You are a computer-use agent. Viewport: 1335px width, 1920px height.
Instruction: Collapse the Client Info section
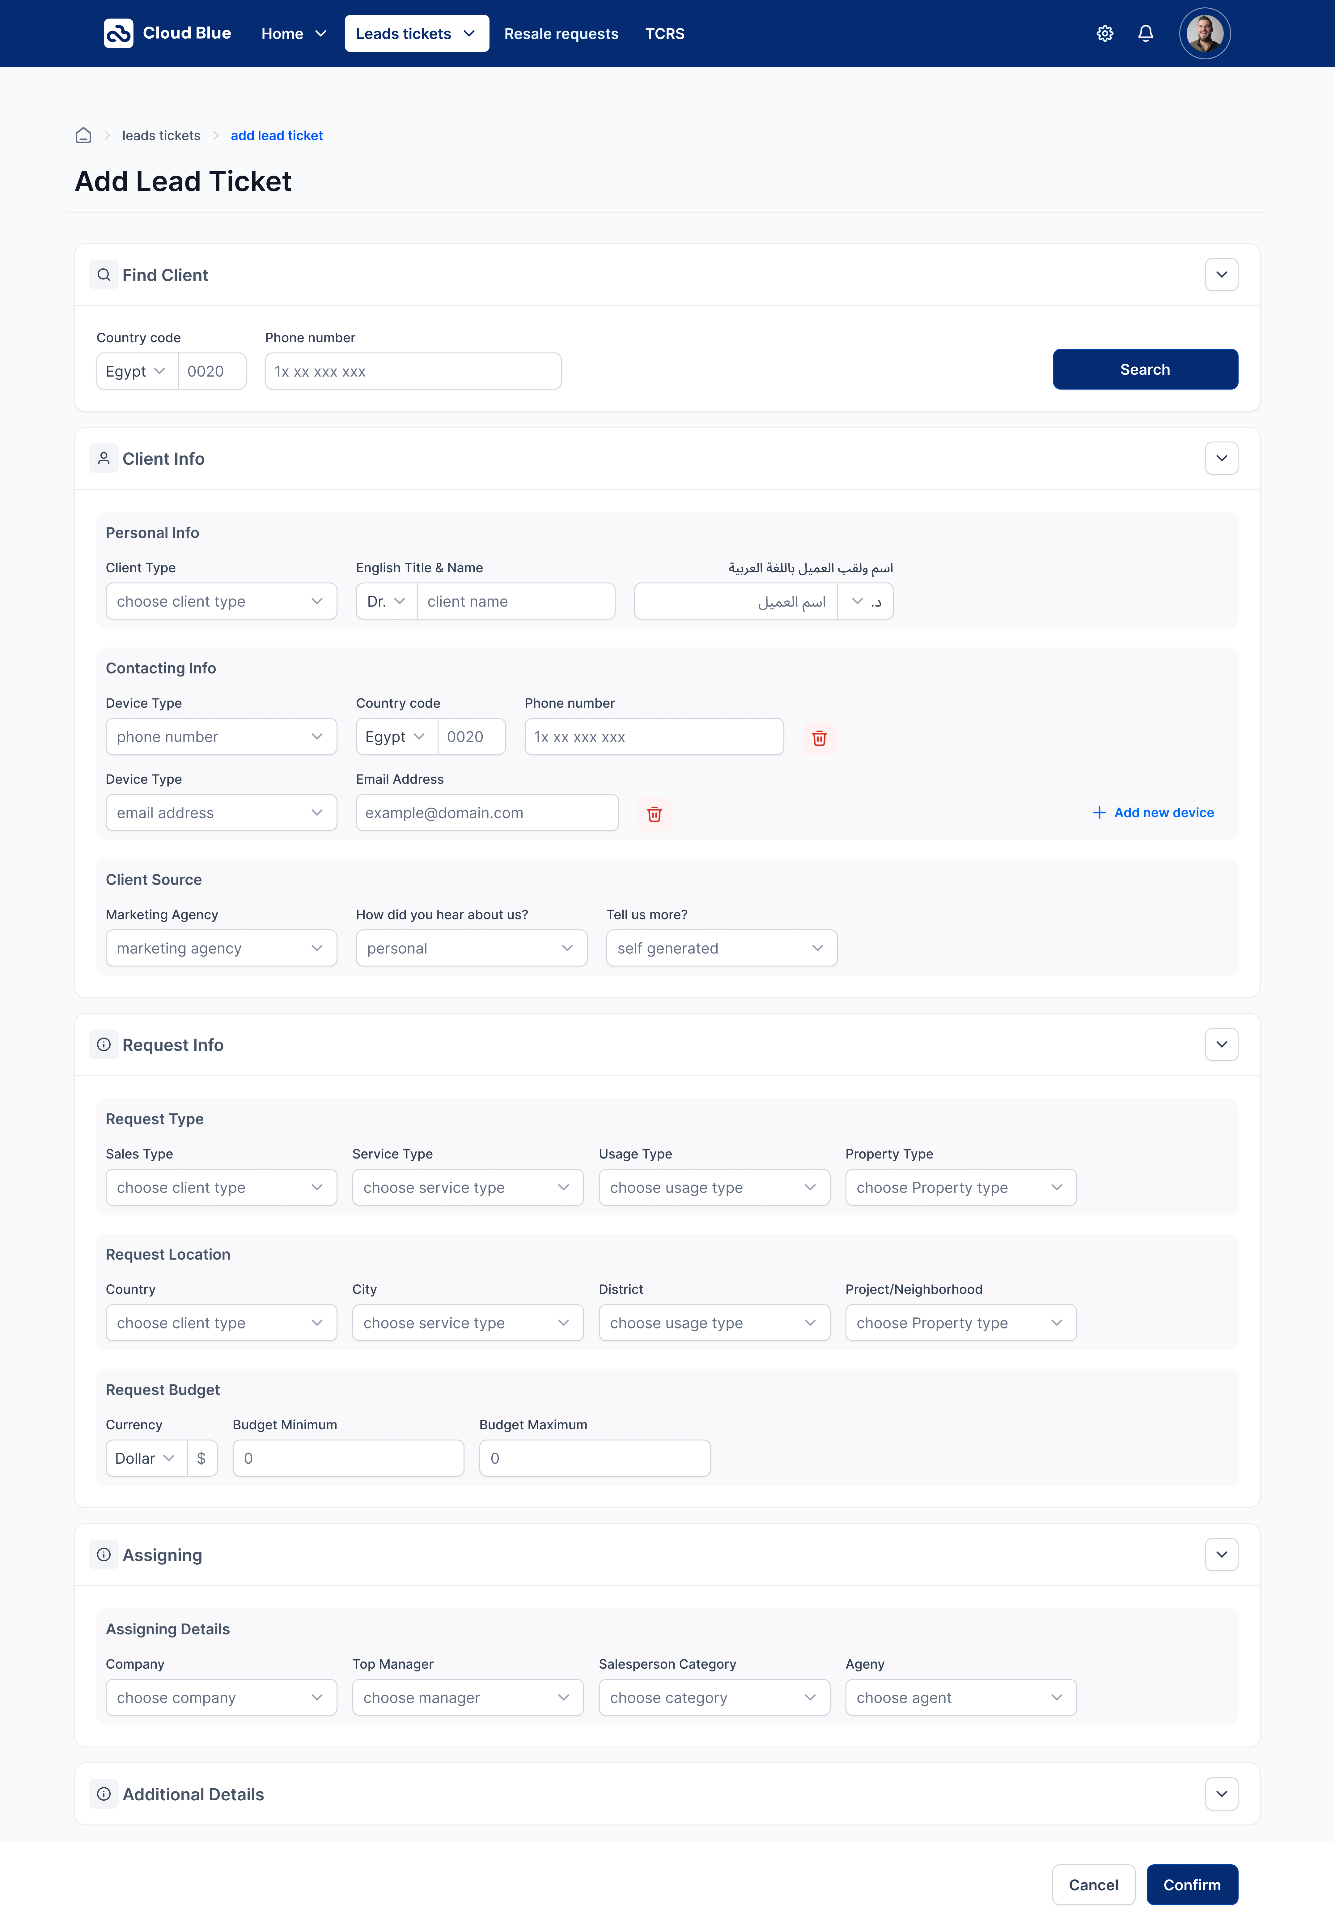click(1222, 458)
